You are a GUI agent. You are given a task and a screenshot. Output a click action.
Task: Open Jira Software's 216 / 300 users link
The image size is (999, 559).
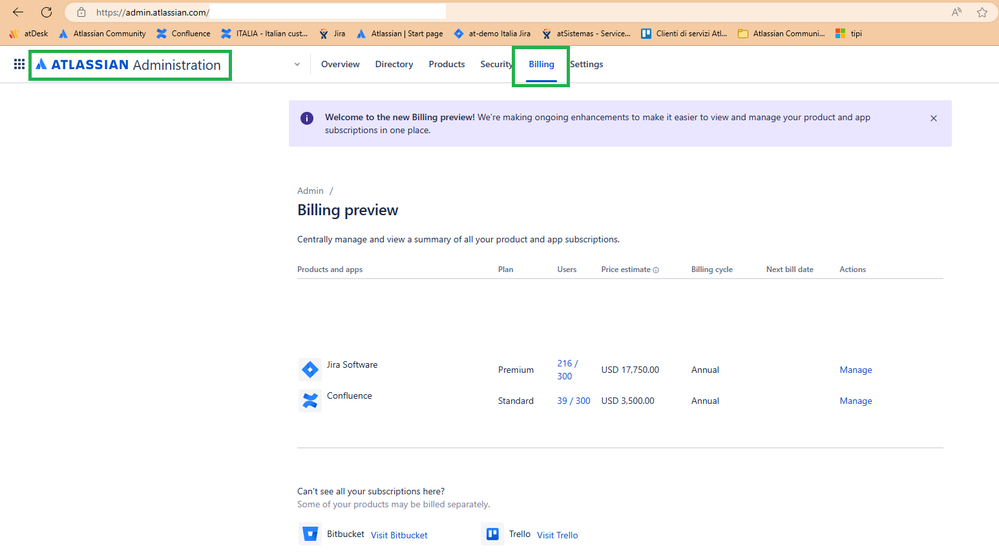pos(567,370)
